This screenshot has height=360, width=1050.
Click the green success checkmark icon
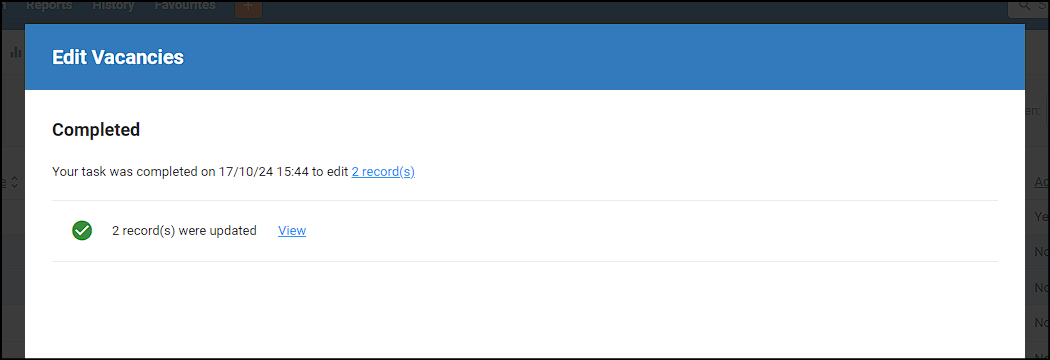82,231
